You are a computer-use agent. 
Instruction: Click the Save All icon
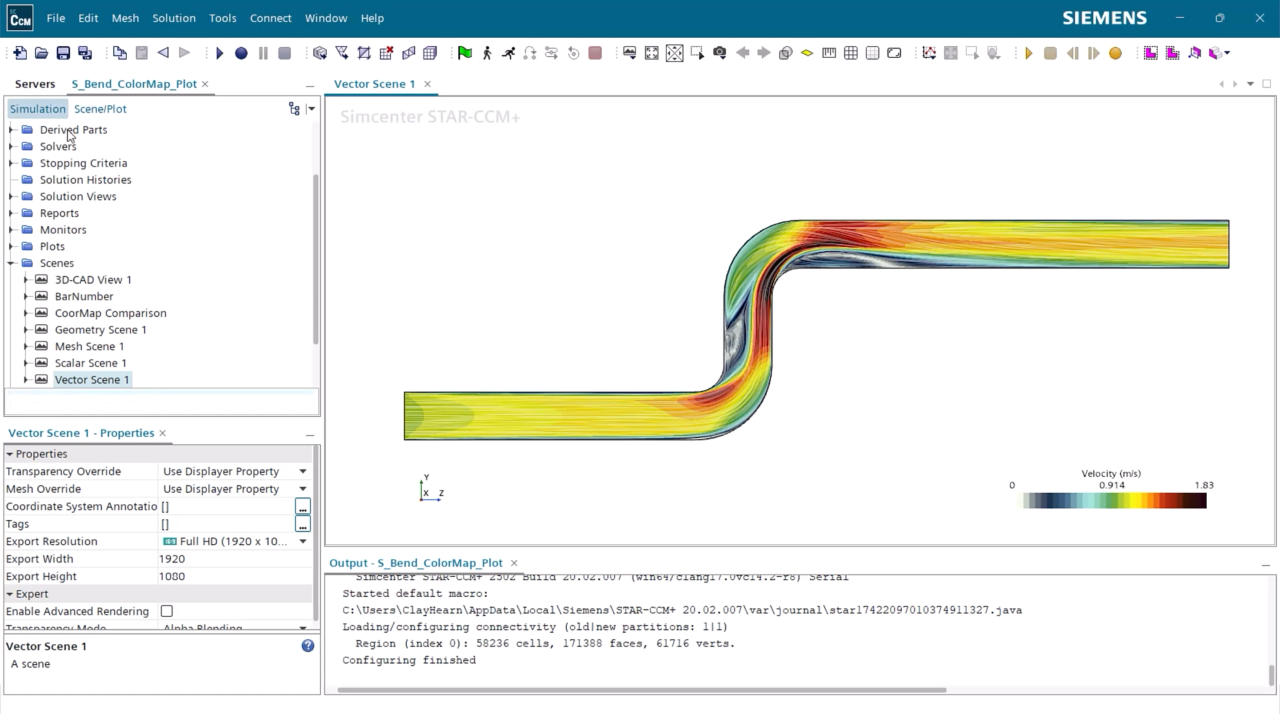(x=85, y=53)
